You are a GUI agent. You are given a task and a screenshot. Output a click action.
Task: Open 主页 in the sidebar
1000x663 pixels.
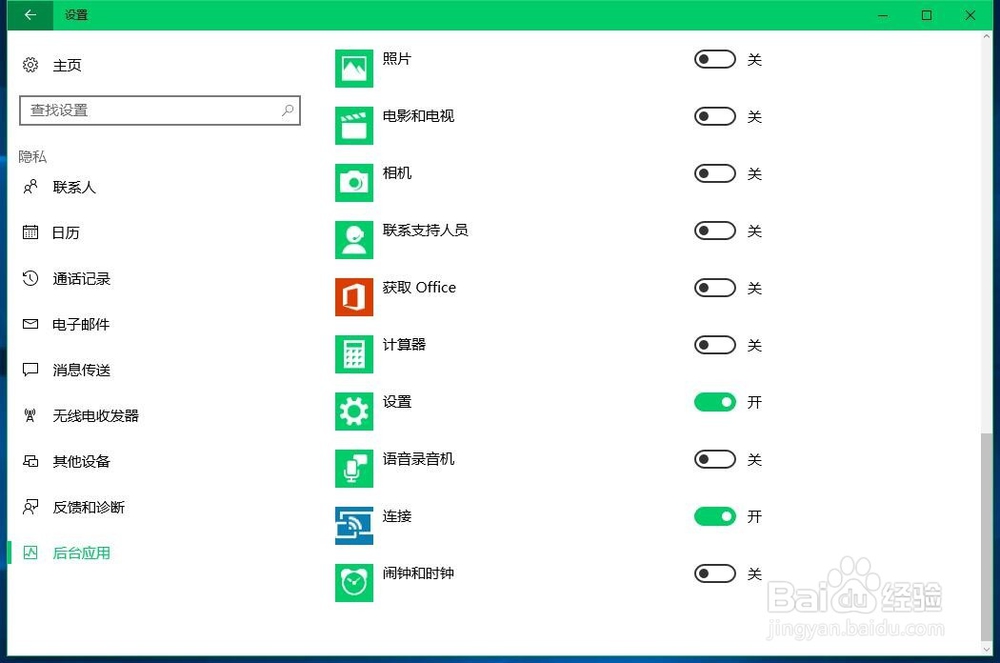click(66, 65)
